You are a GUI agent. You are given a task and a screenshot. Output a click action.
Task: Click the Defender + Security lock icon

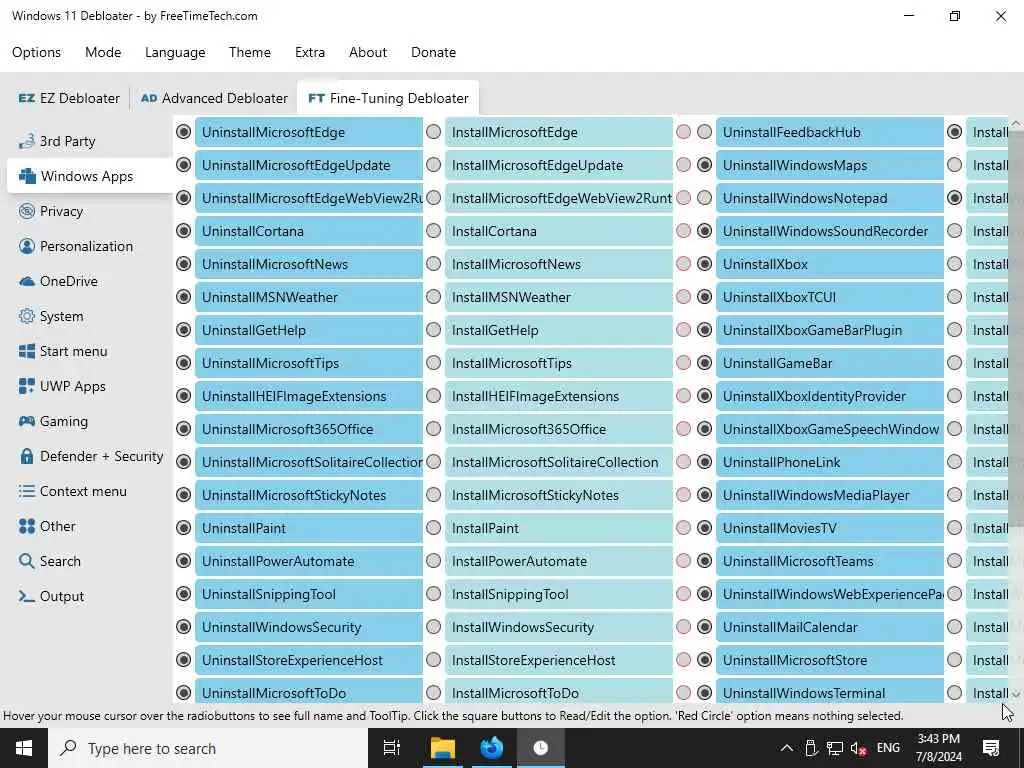coord(27,456)
